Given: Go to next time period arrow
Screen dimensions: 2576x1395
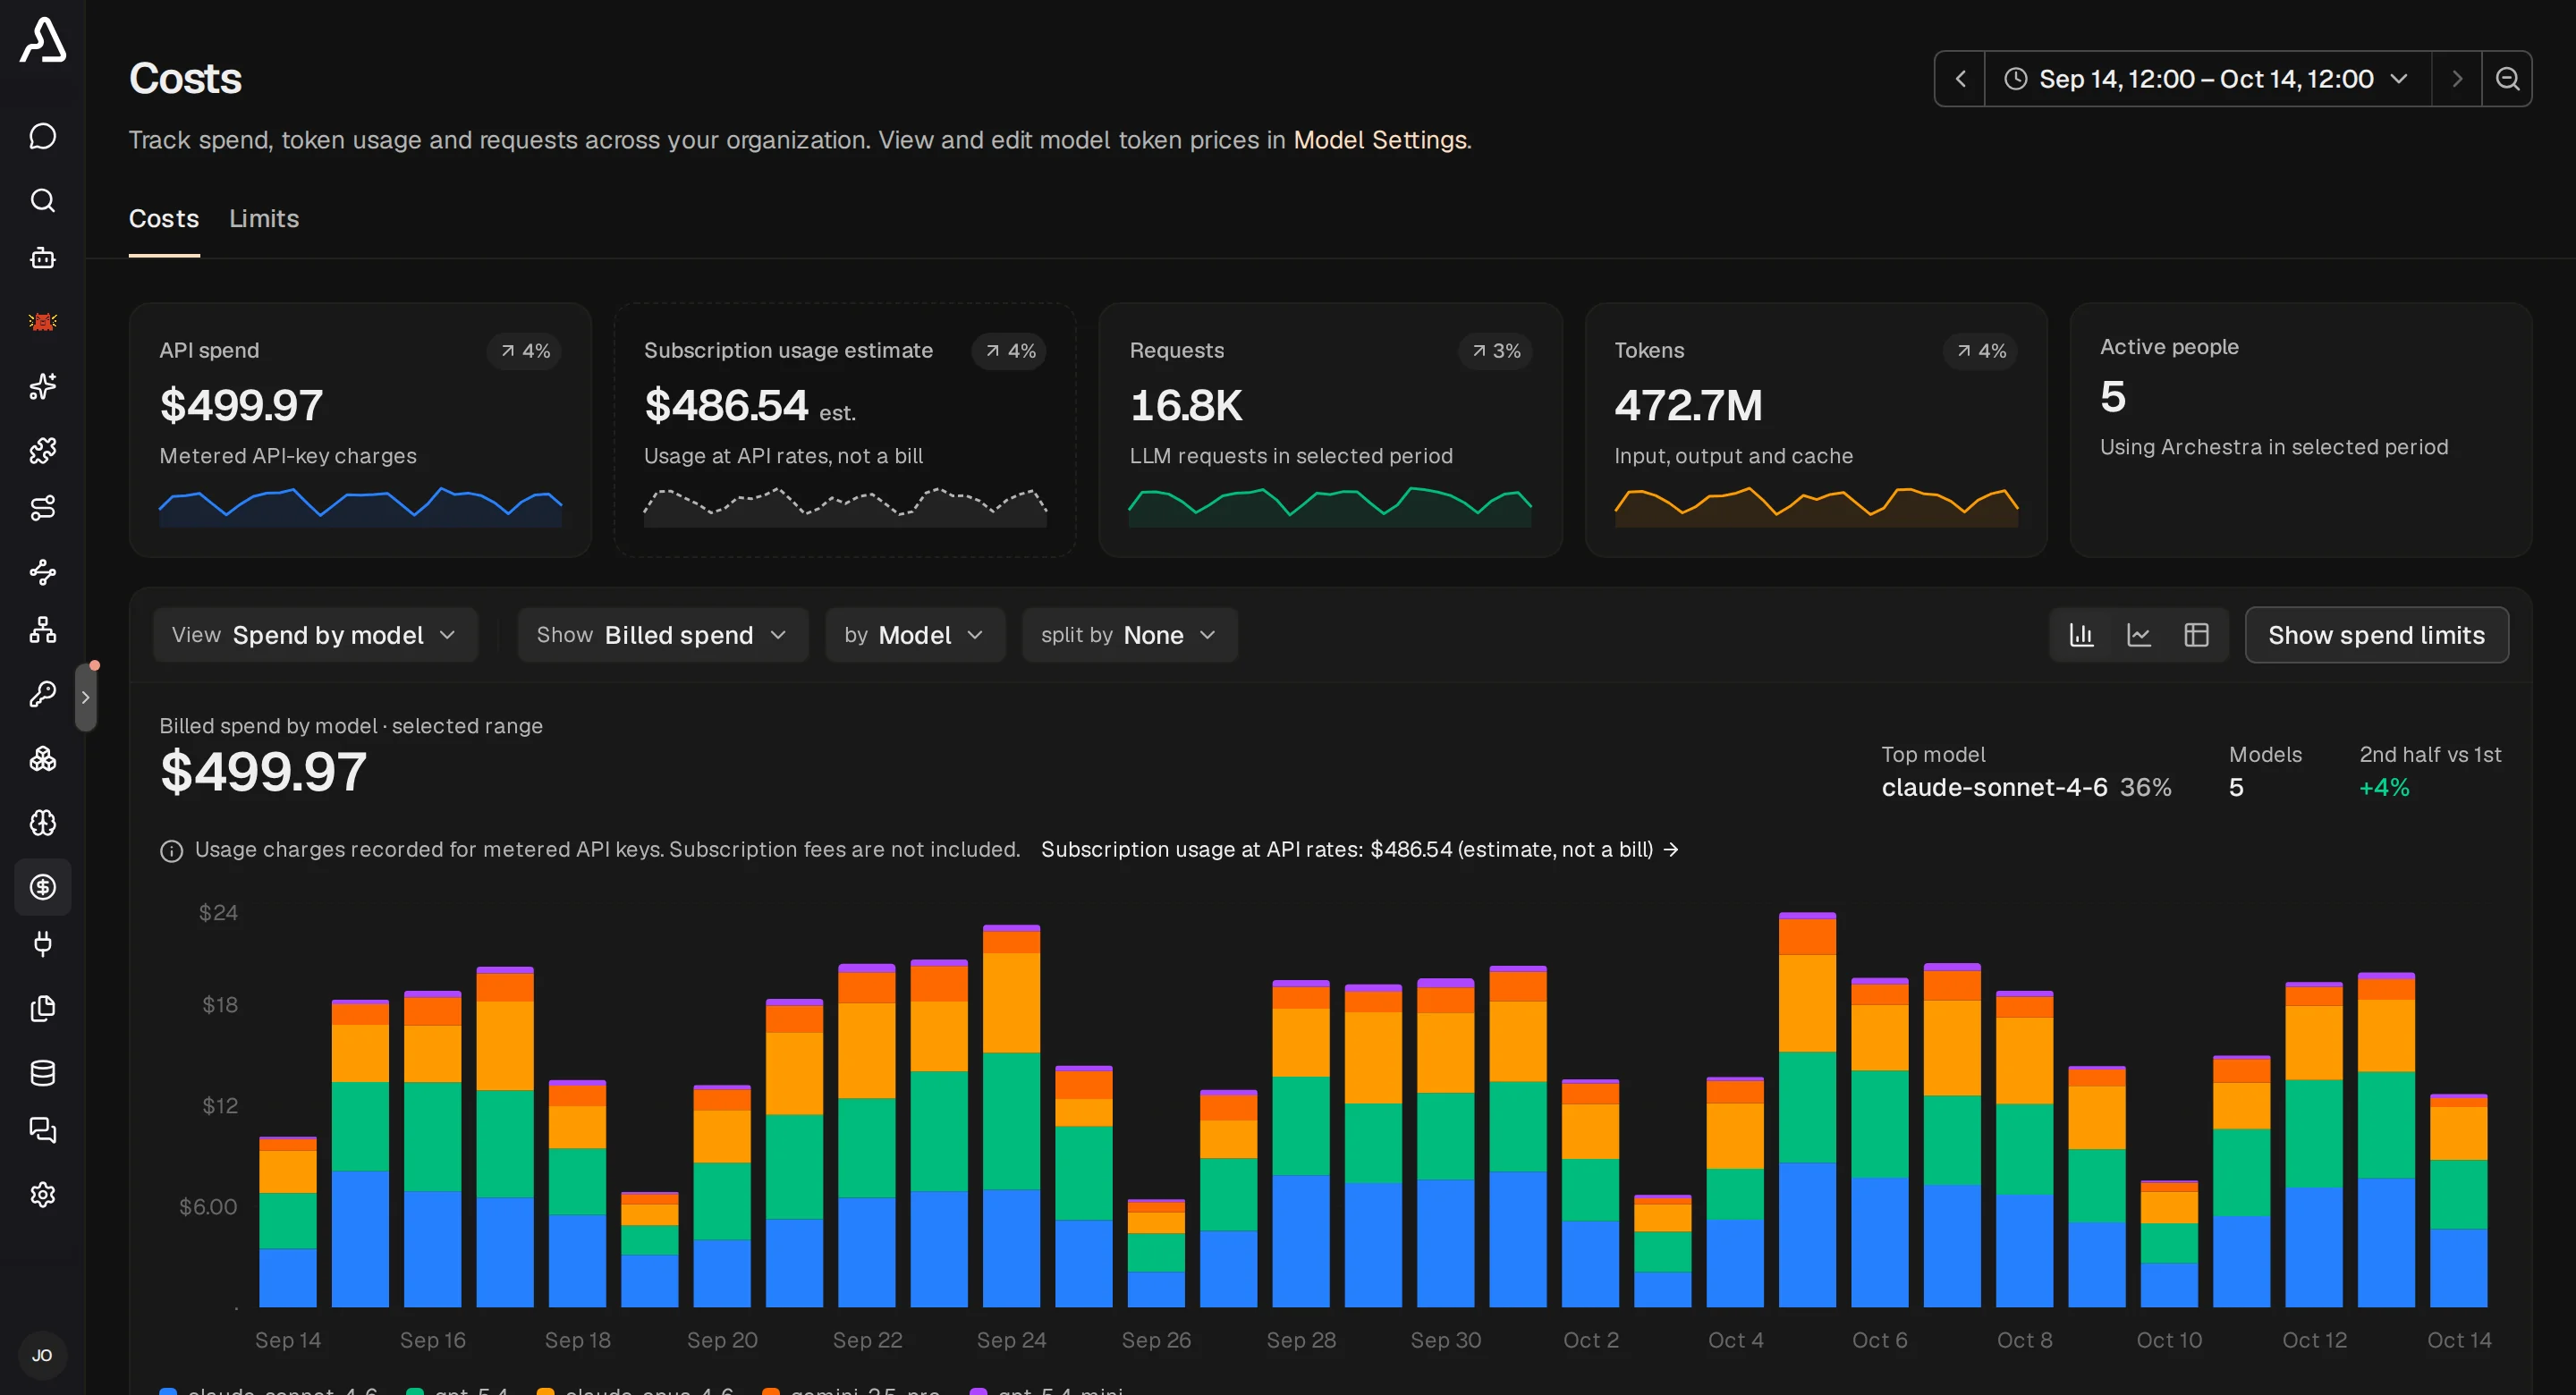Looking at the screenshot, I should (x=2456, y=78).
